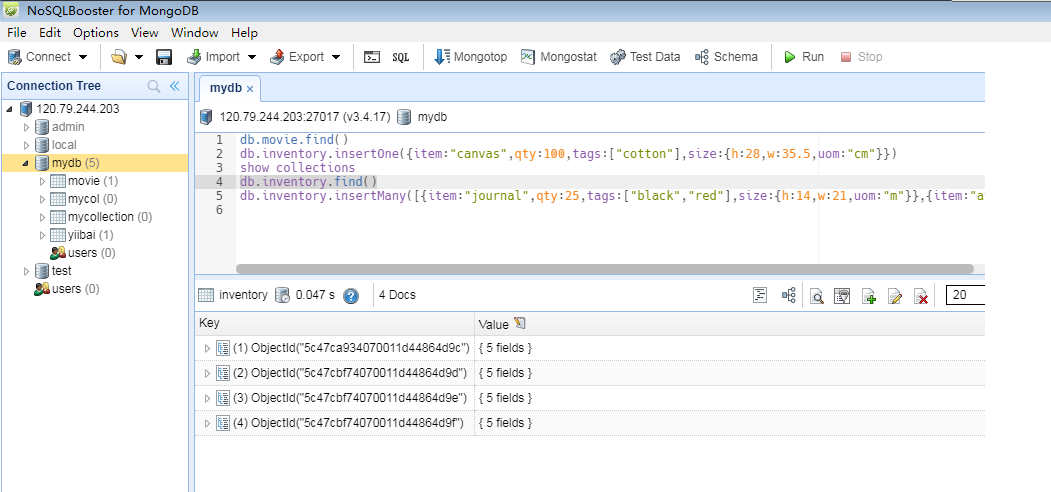This screenshot has width=1051, height=492.
Task: Open the Window menu
Action: point(194,33)
